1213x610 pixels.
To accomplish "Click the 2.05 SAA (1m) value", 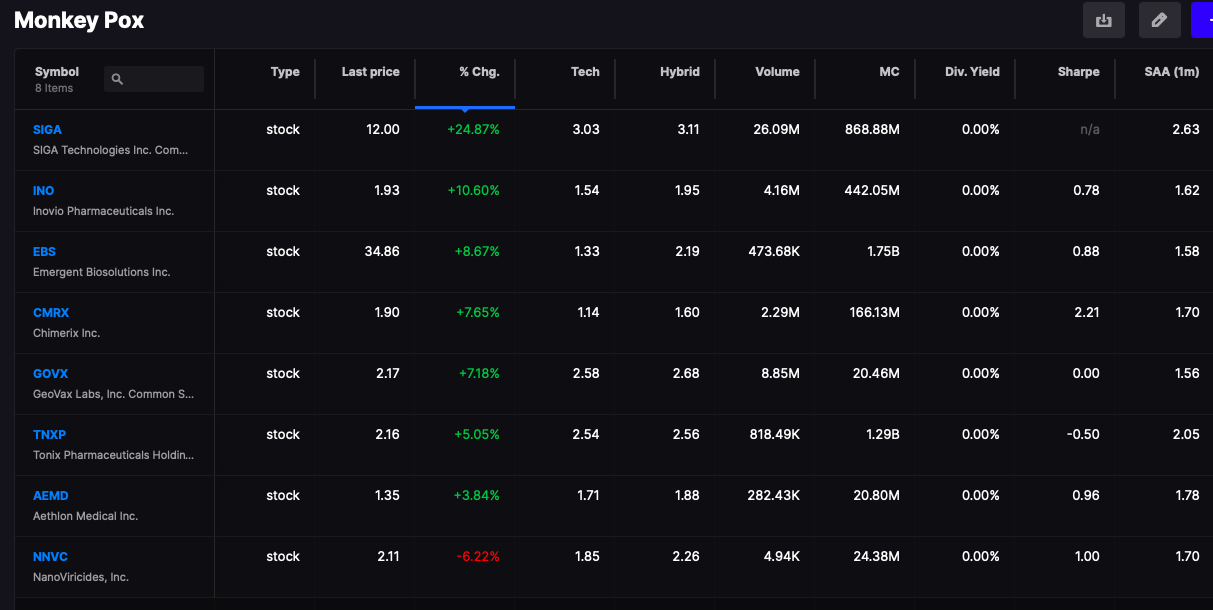I will [1186, 435].
